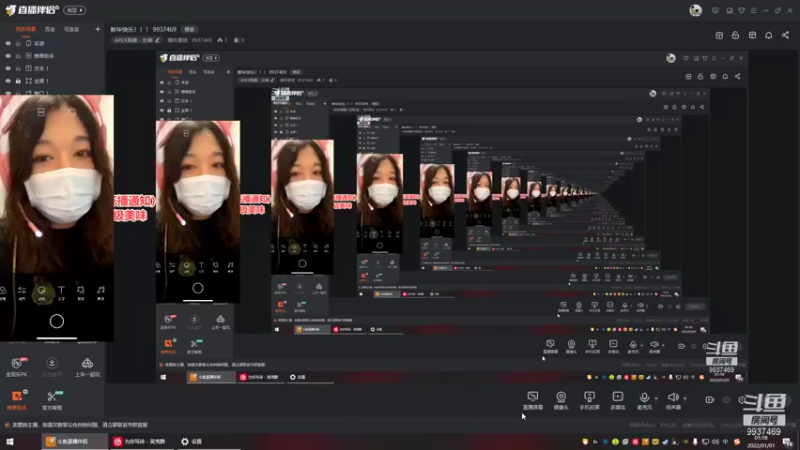Toggle lock on 文本 1 layer
The height and width of the screenshot is (450, 800).
point(18,68)
